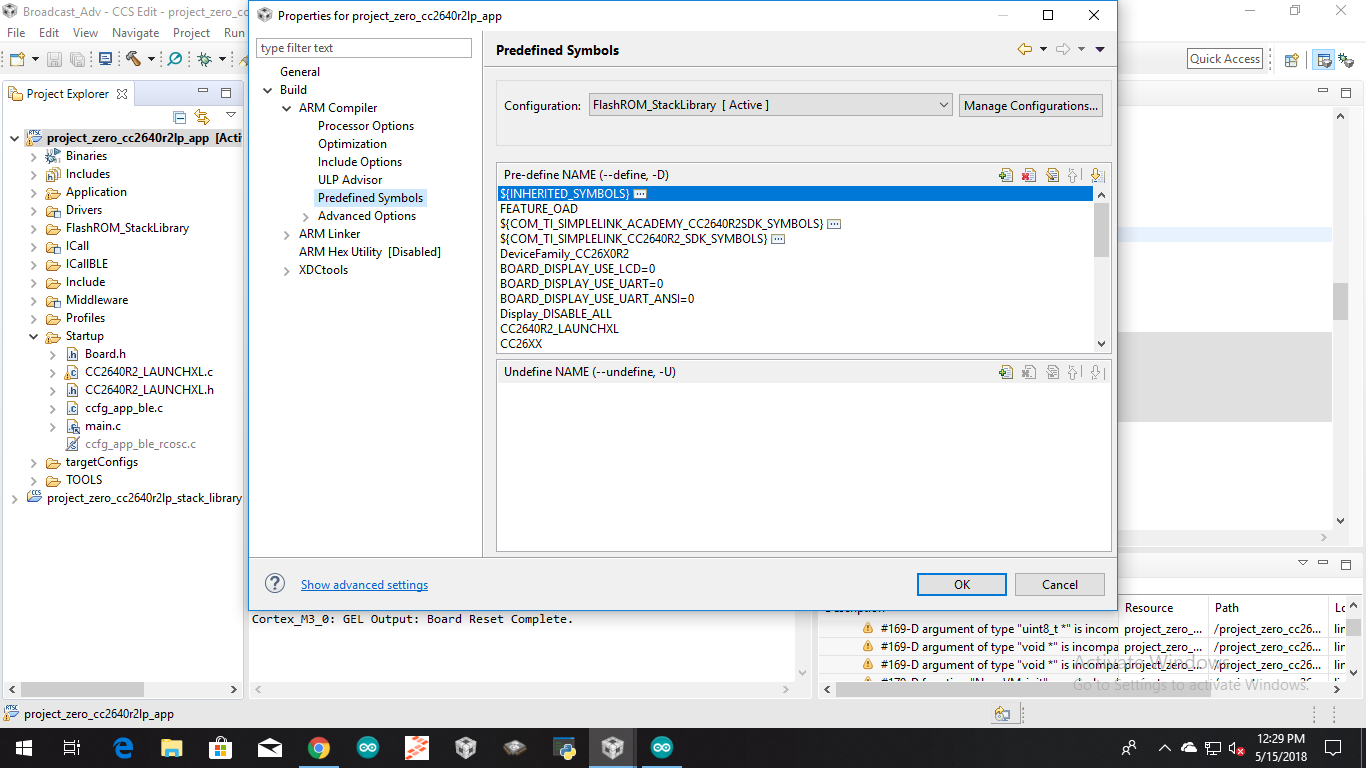Add a new pre-define NAME symbol
This screenshot has height=768, width=1366.
tap(1006, 175)
